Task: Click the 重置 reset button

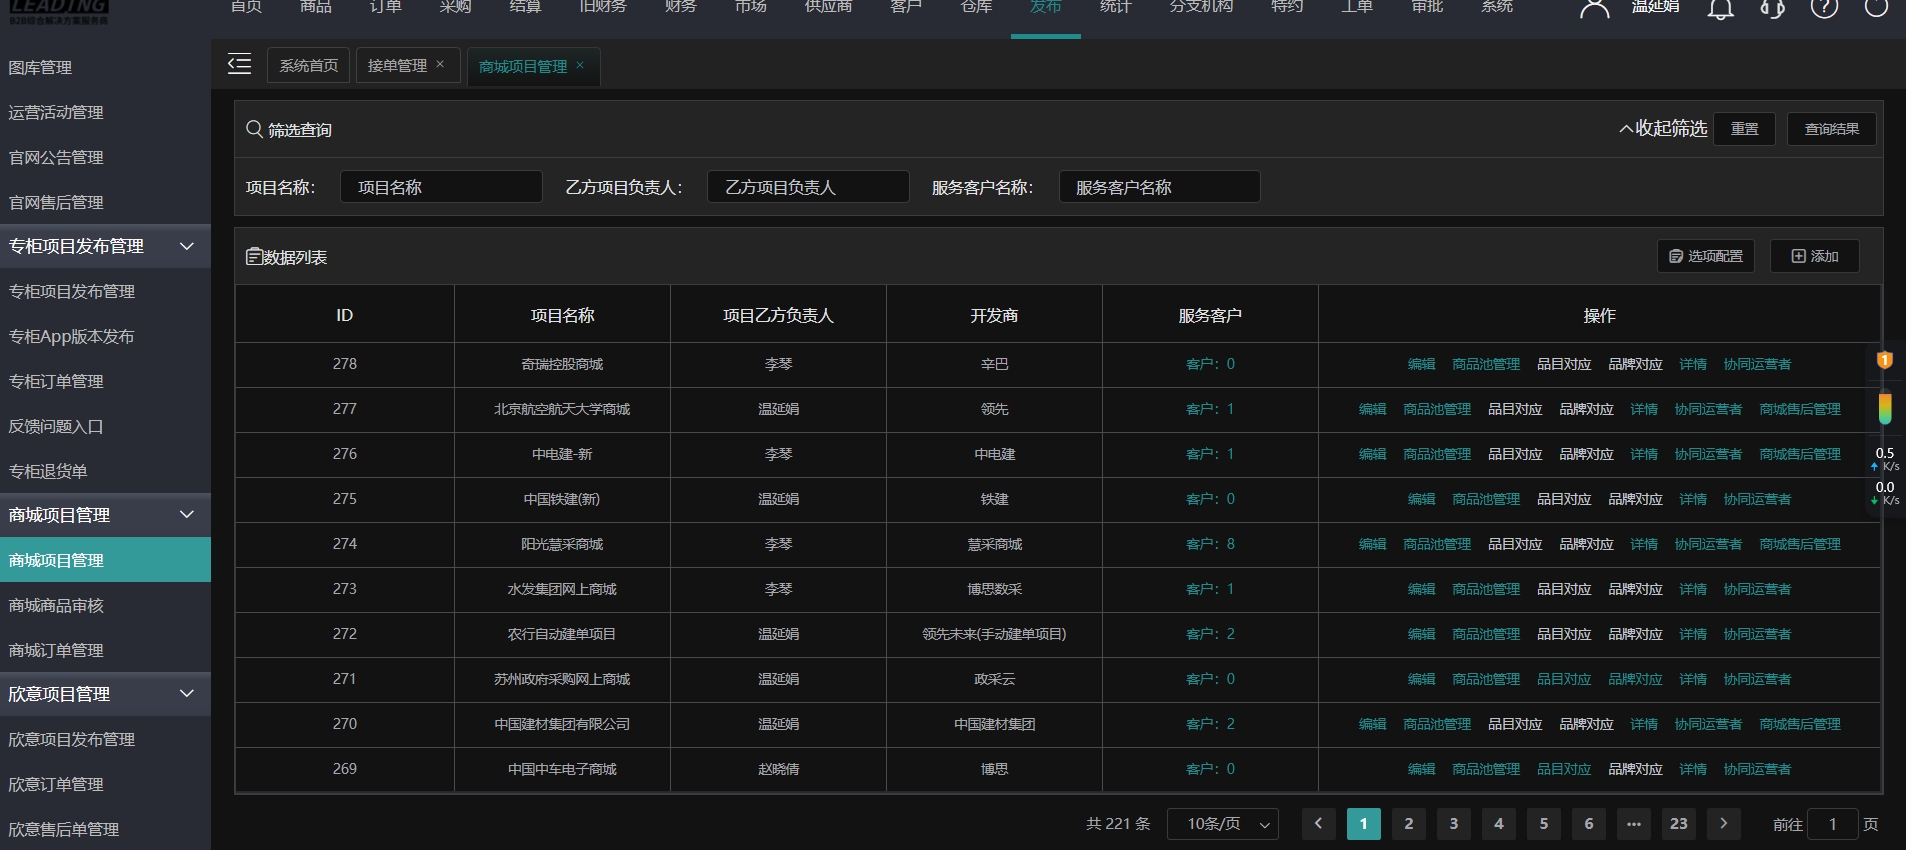Action: coord(1744,129)
